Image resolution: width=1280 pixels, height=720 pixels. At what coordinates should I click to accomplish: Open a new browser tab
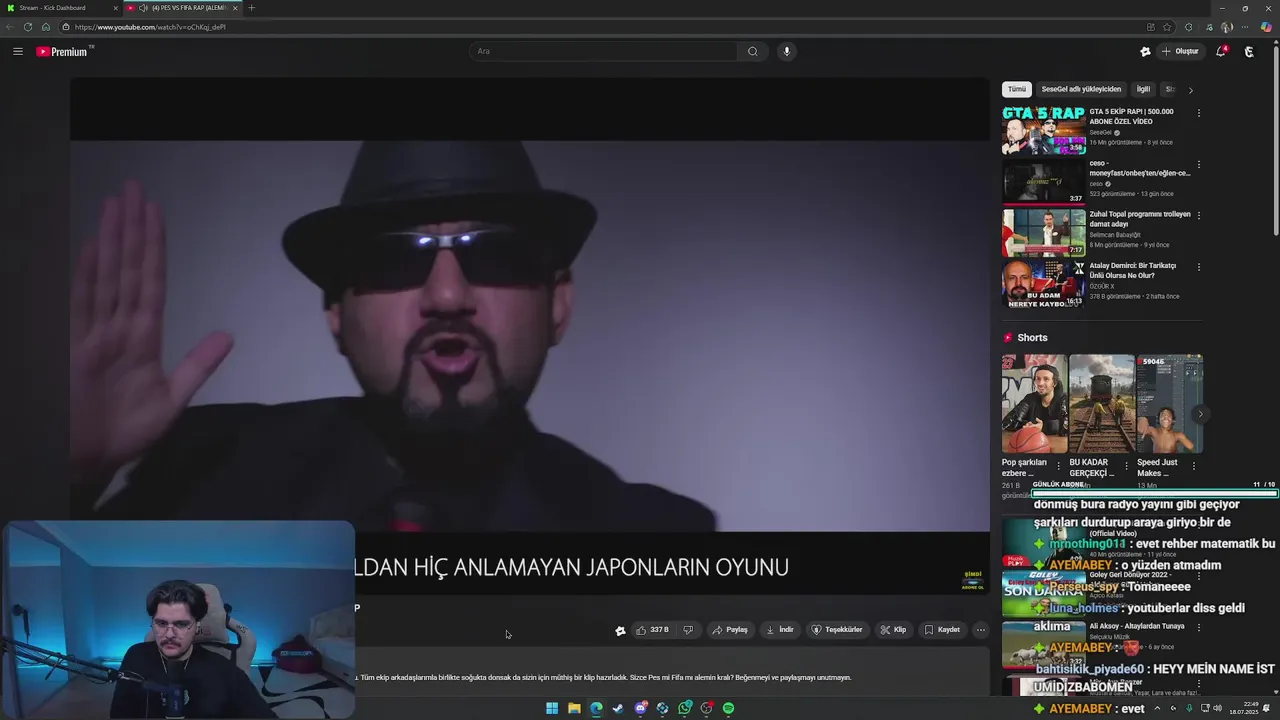251,8
